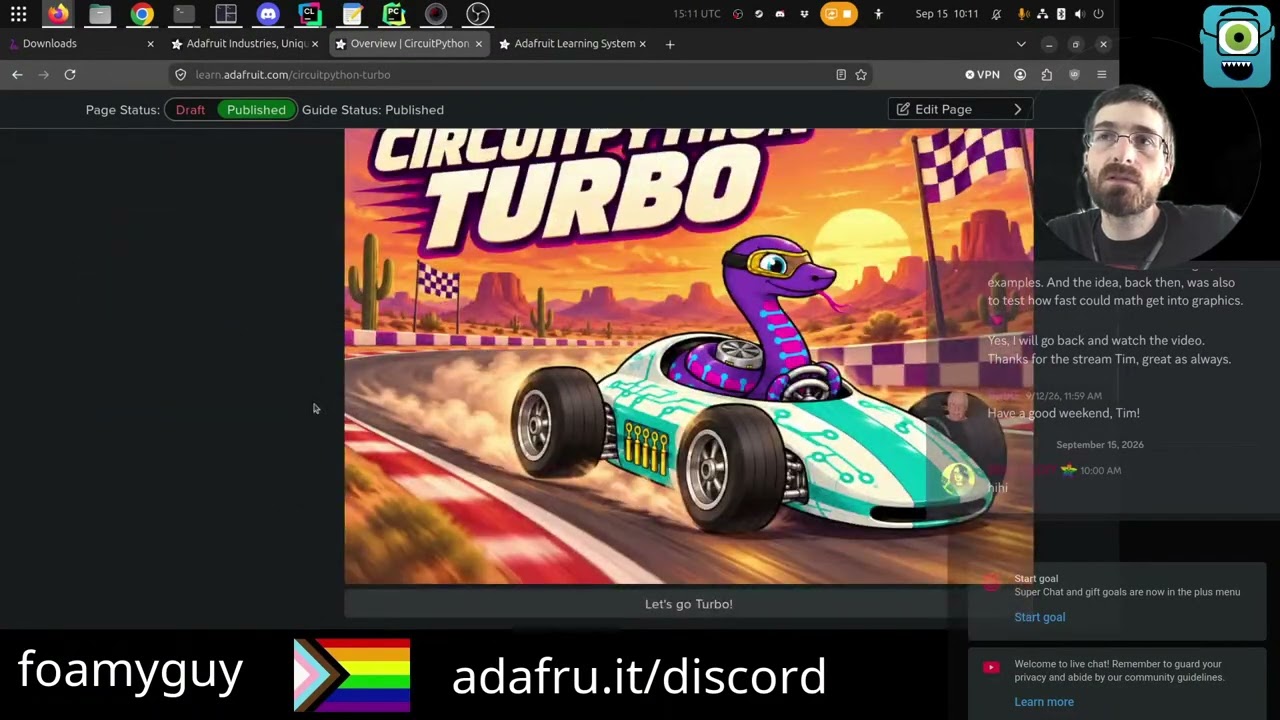Switch page status to Draft
The width and height of the screenshot is (1280, 720).
tap(190, 110)
